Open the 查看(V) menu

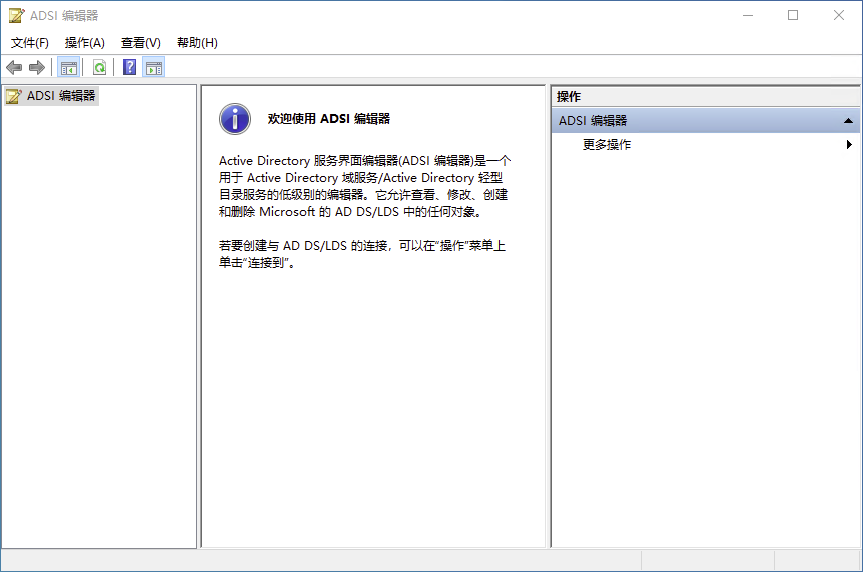pyautogui.click(x=141, y=43)
